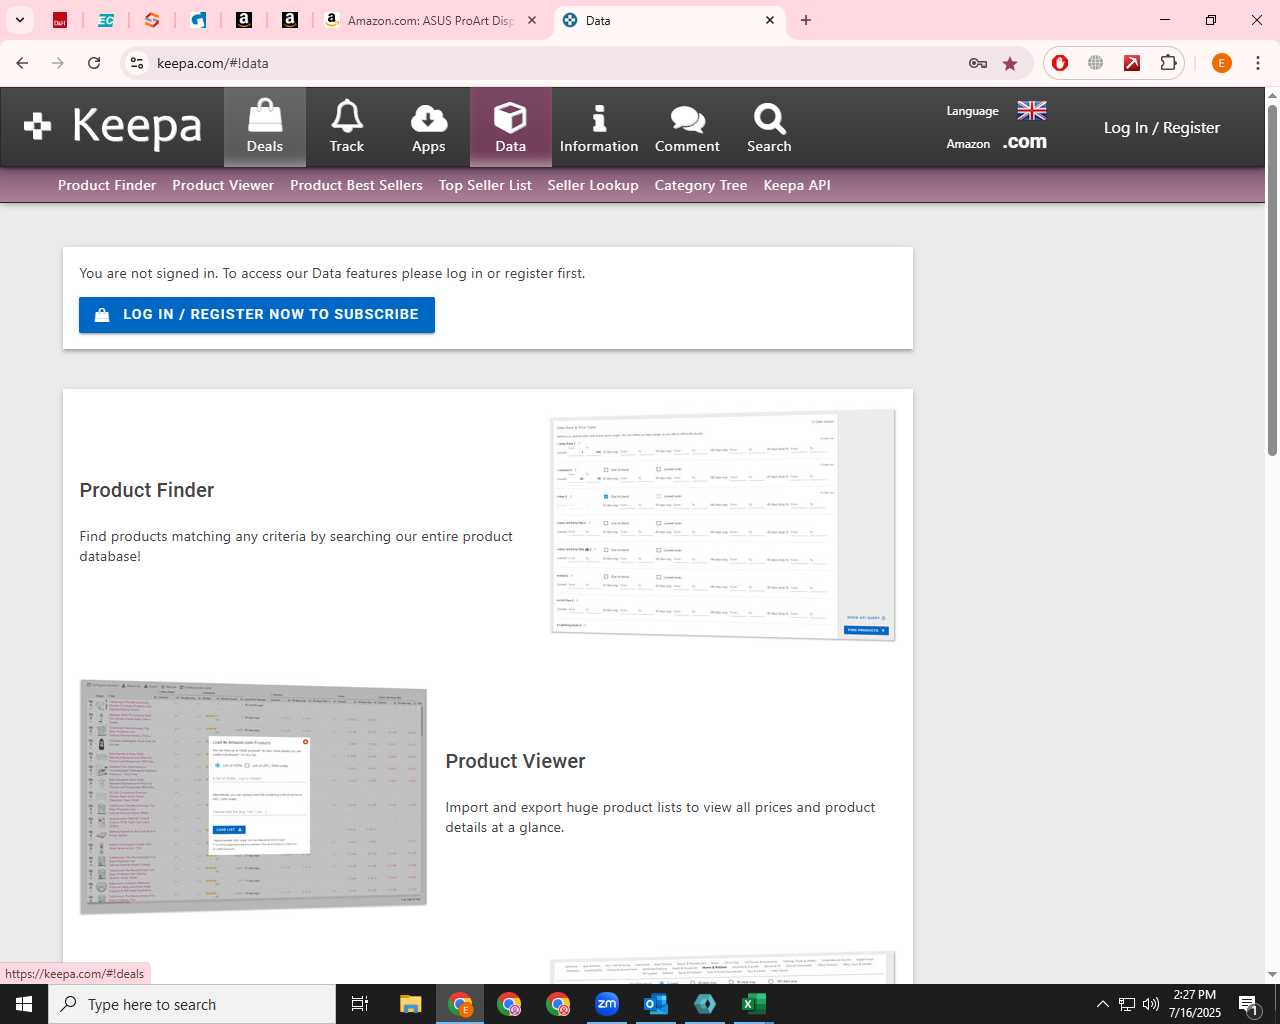The image size is (1280, 1024).
Task: Open Task View on taskbar
Action: pos(360,1004)
